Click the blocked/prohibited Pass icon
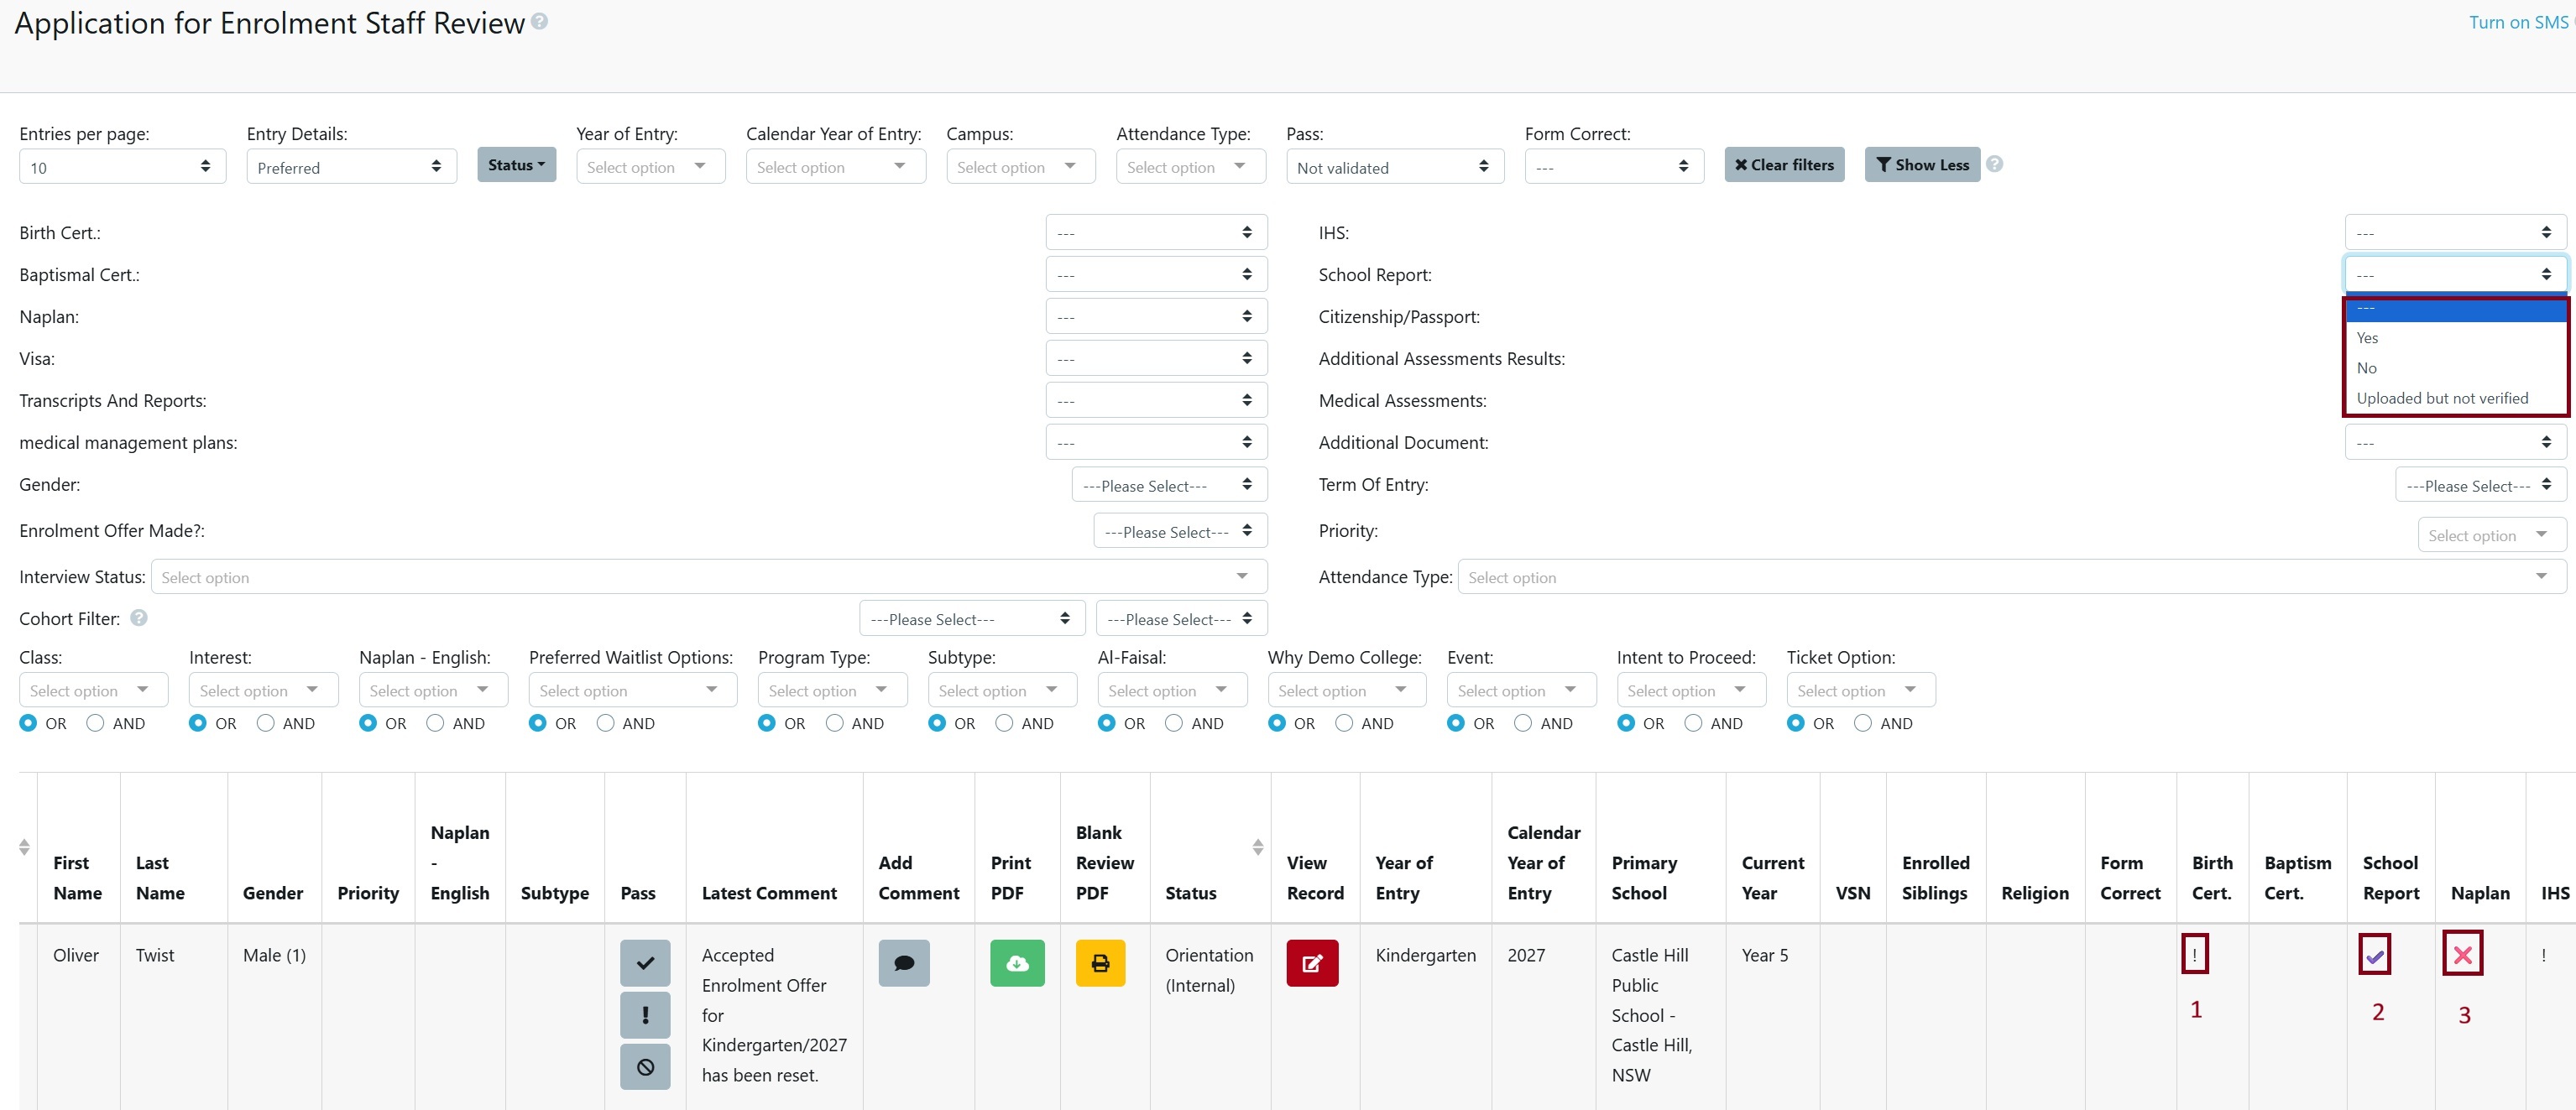This screenshot has height=1110, width=2576. 645,1067
